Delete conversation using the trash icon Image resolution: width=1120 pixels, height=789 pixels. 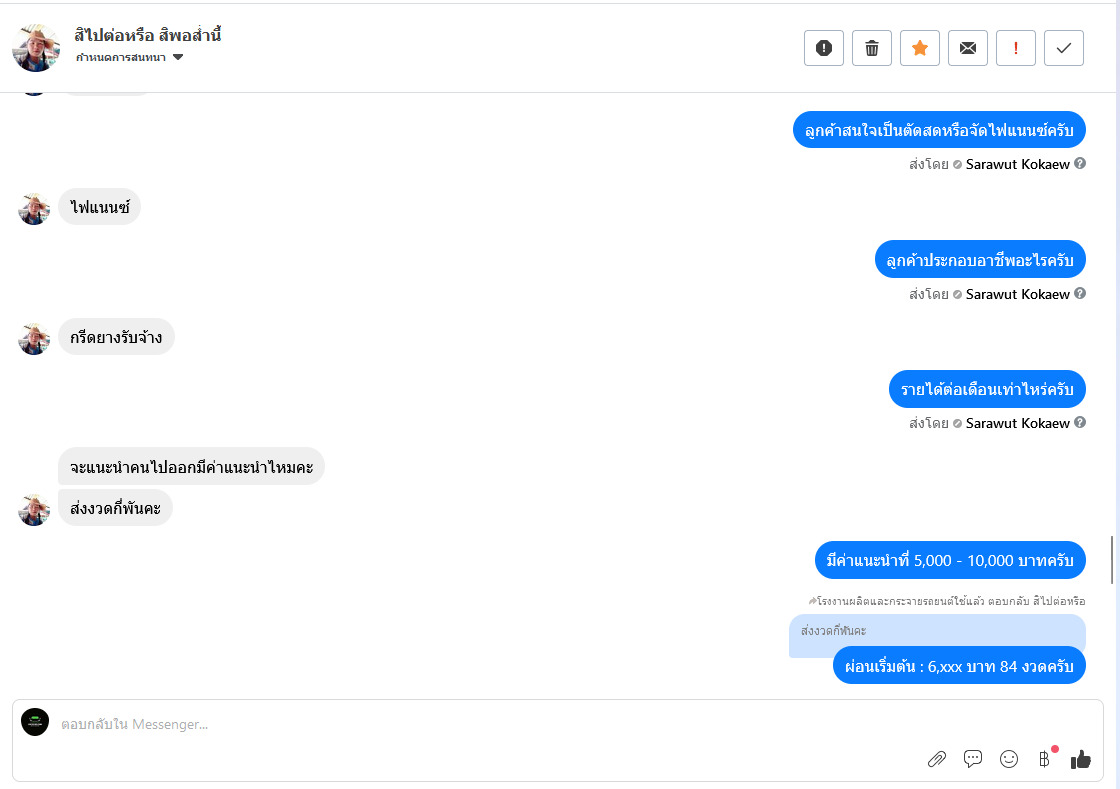click(x=871, y=48)
